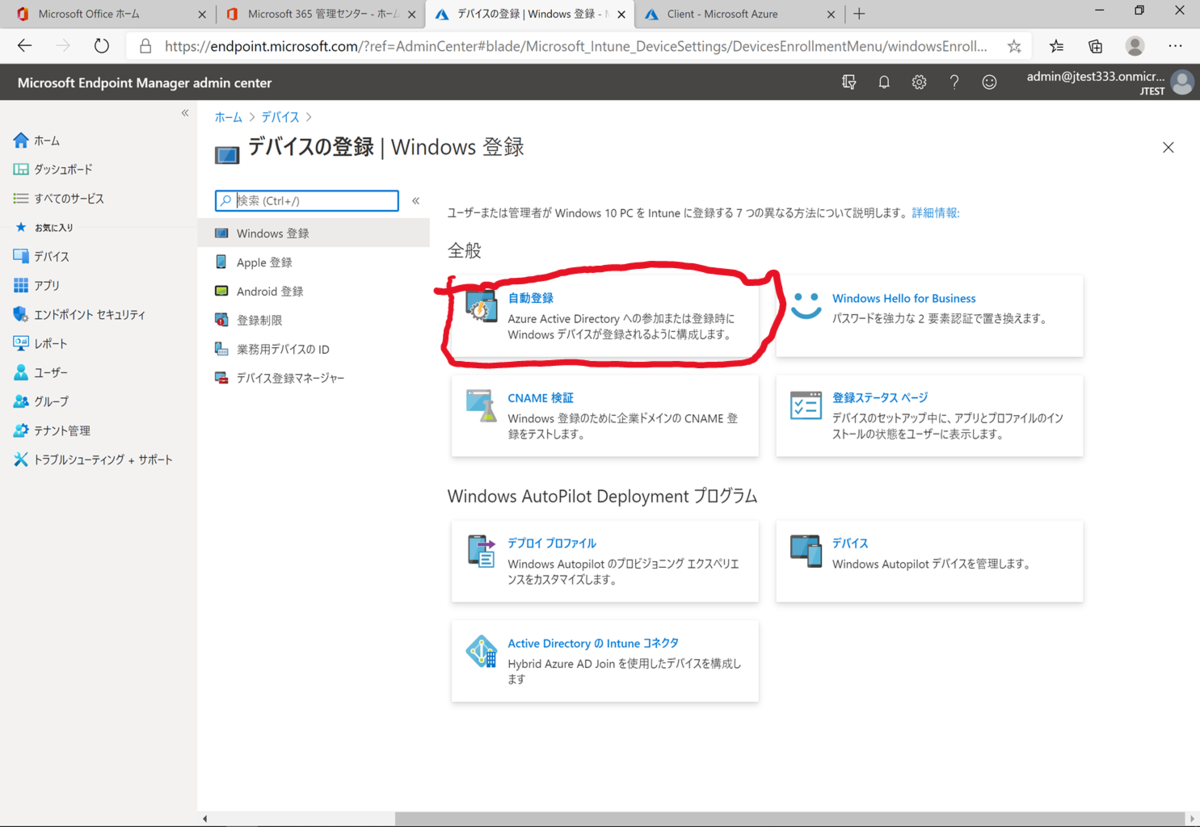Open a new browser tab with plus
This screenshot has height=827, width=1200.
tap(859, 14)
